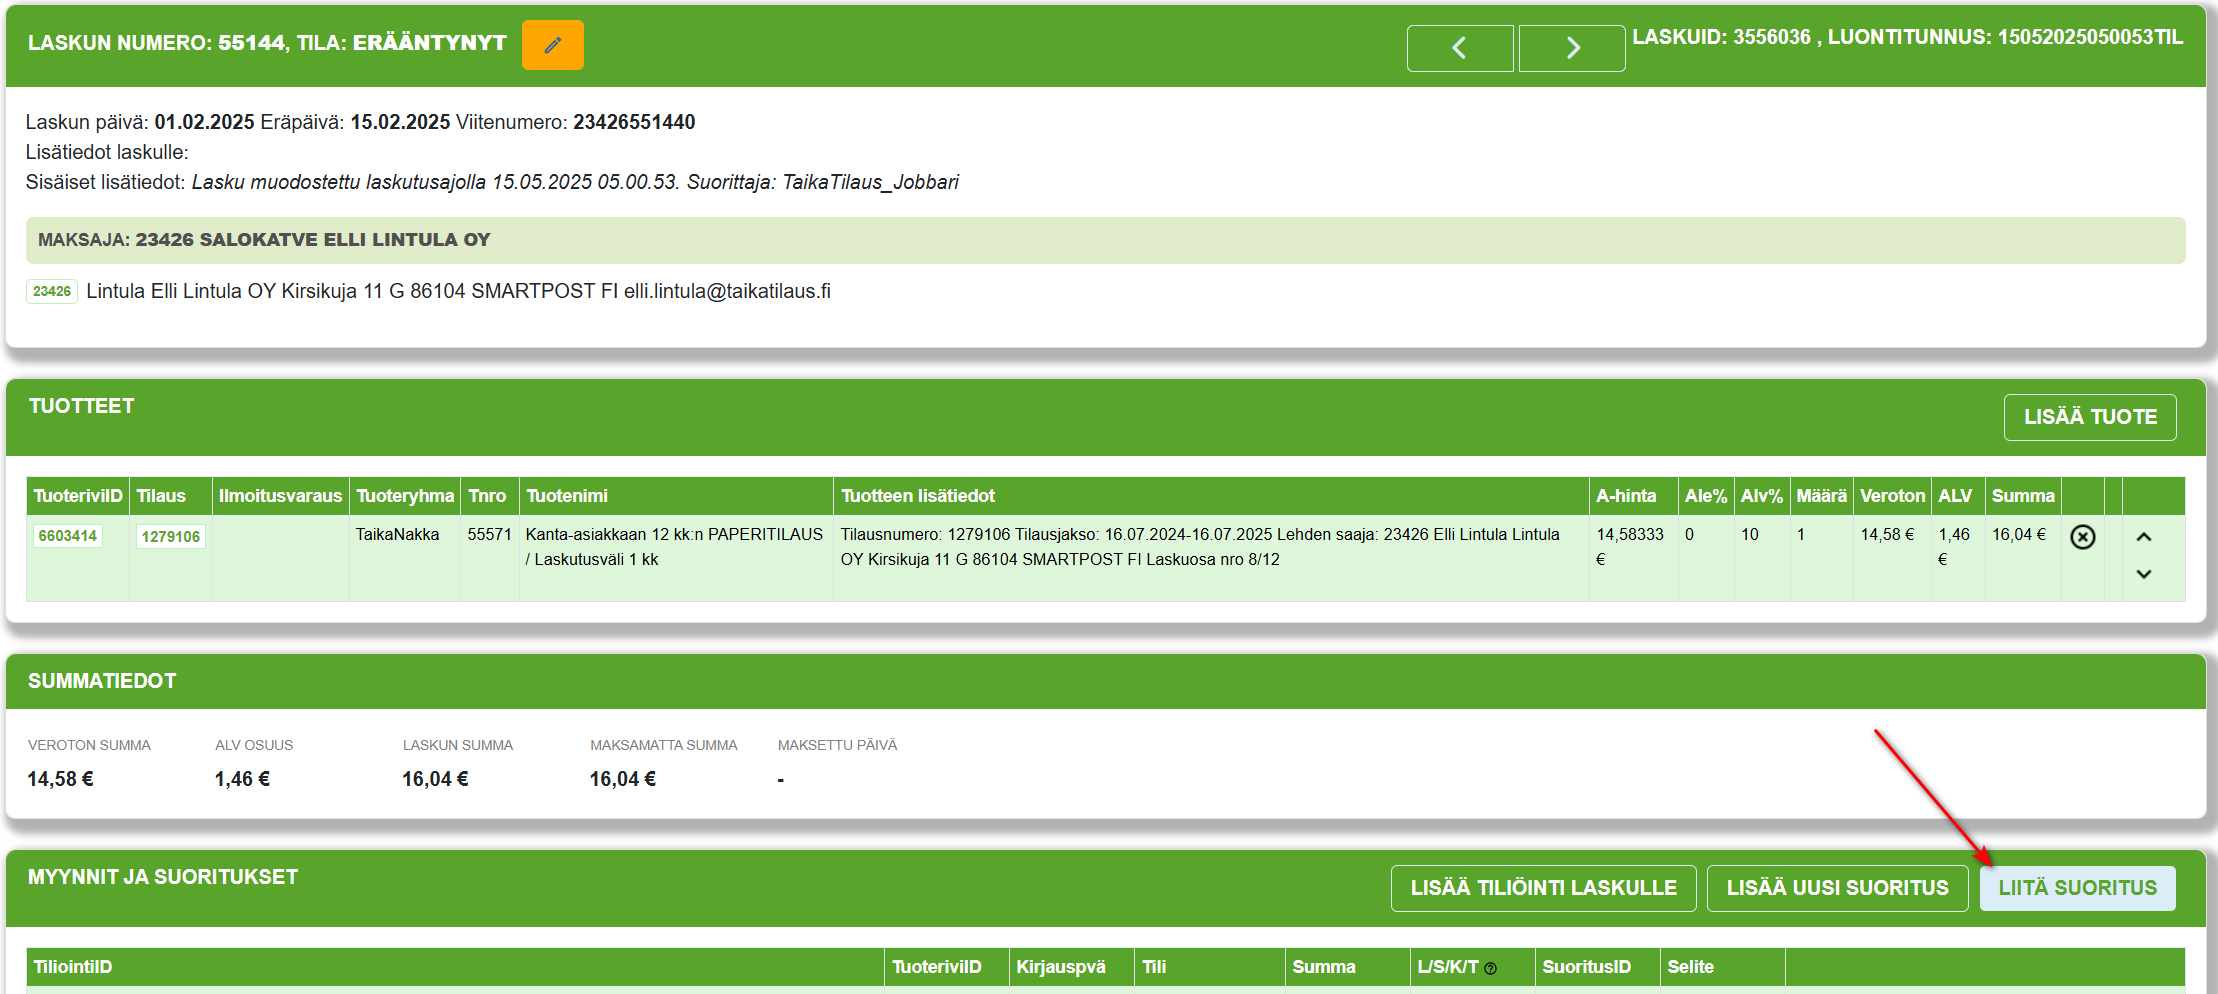
Task: Click LISÄÄ UUSI SUORITUS button
Action: point(1837,888)
